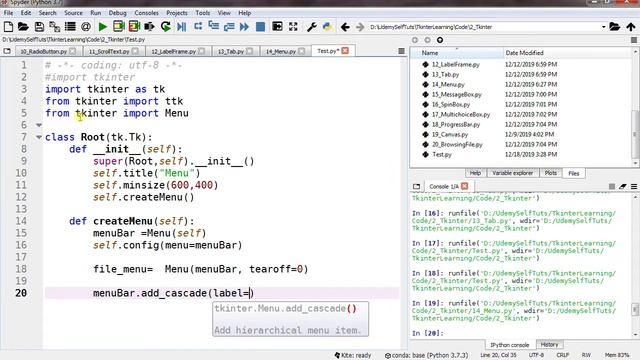
Task: Open Preferences with the wrench icon
Action: pos(311,27)
